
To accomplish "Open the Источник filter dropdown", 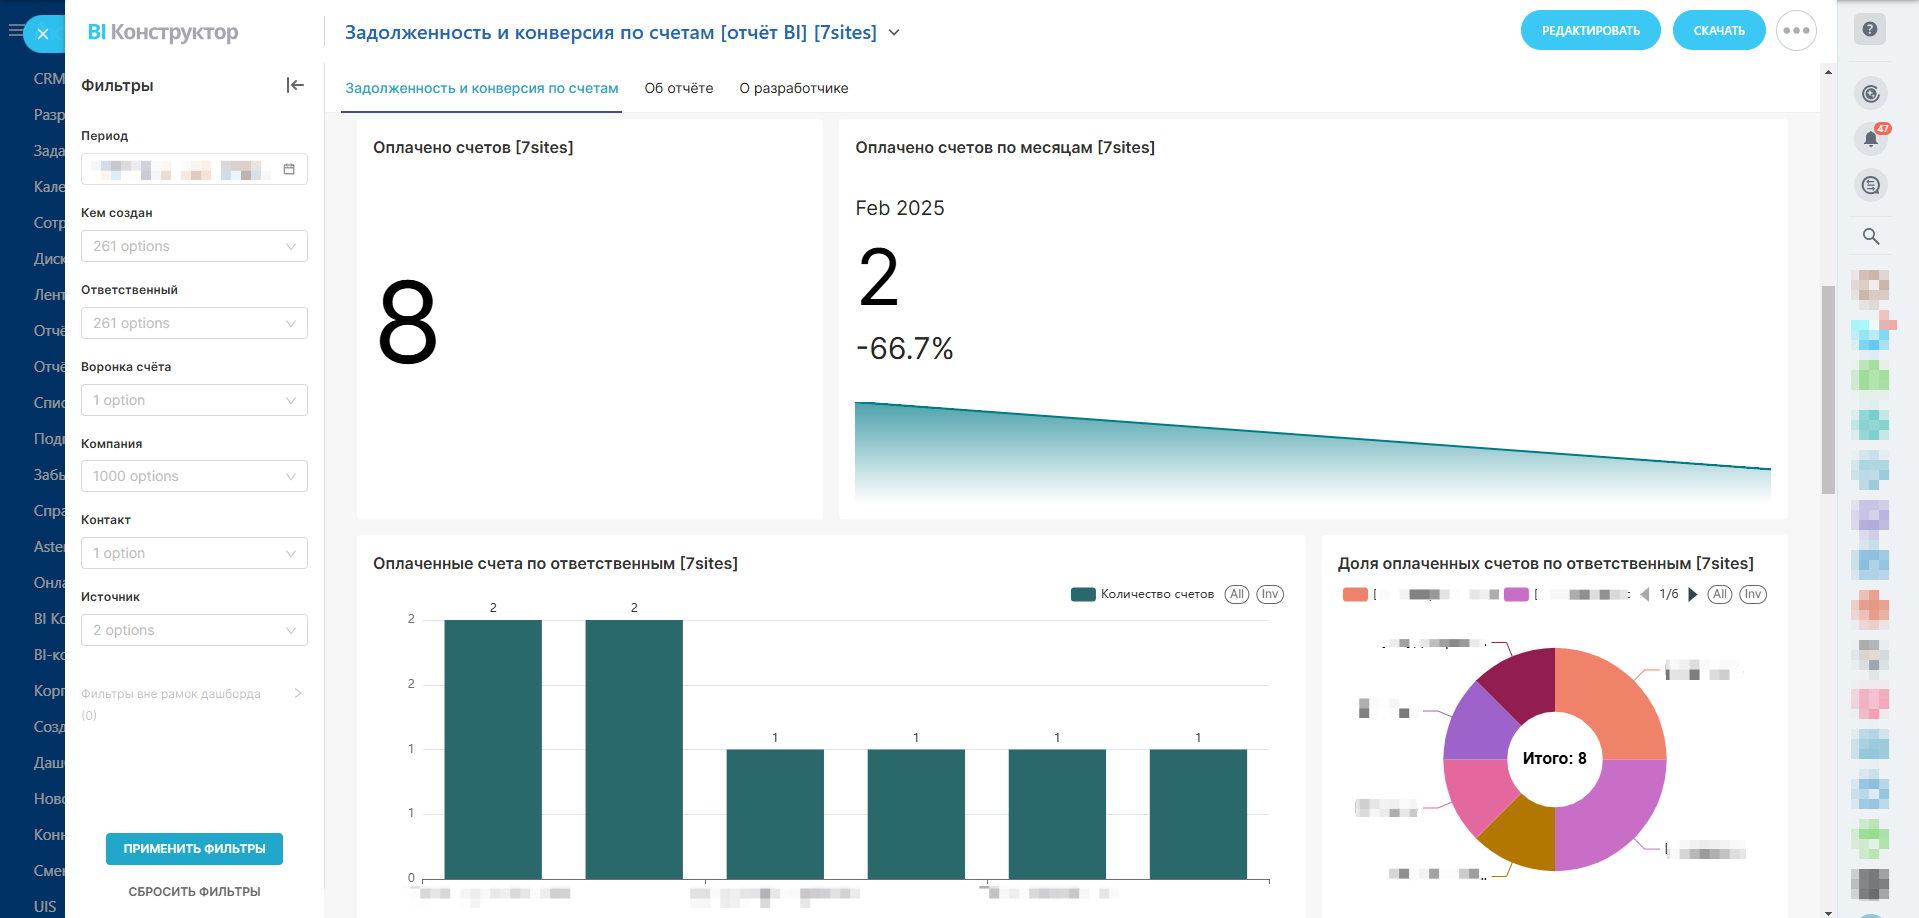I will point(194,630).
